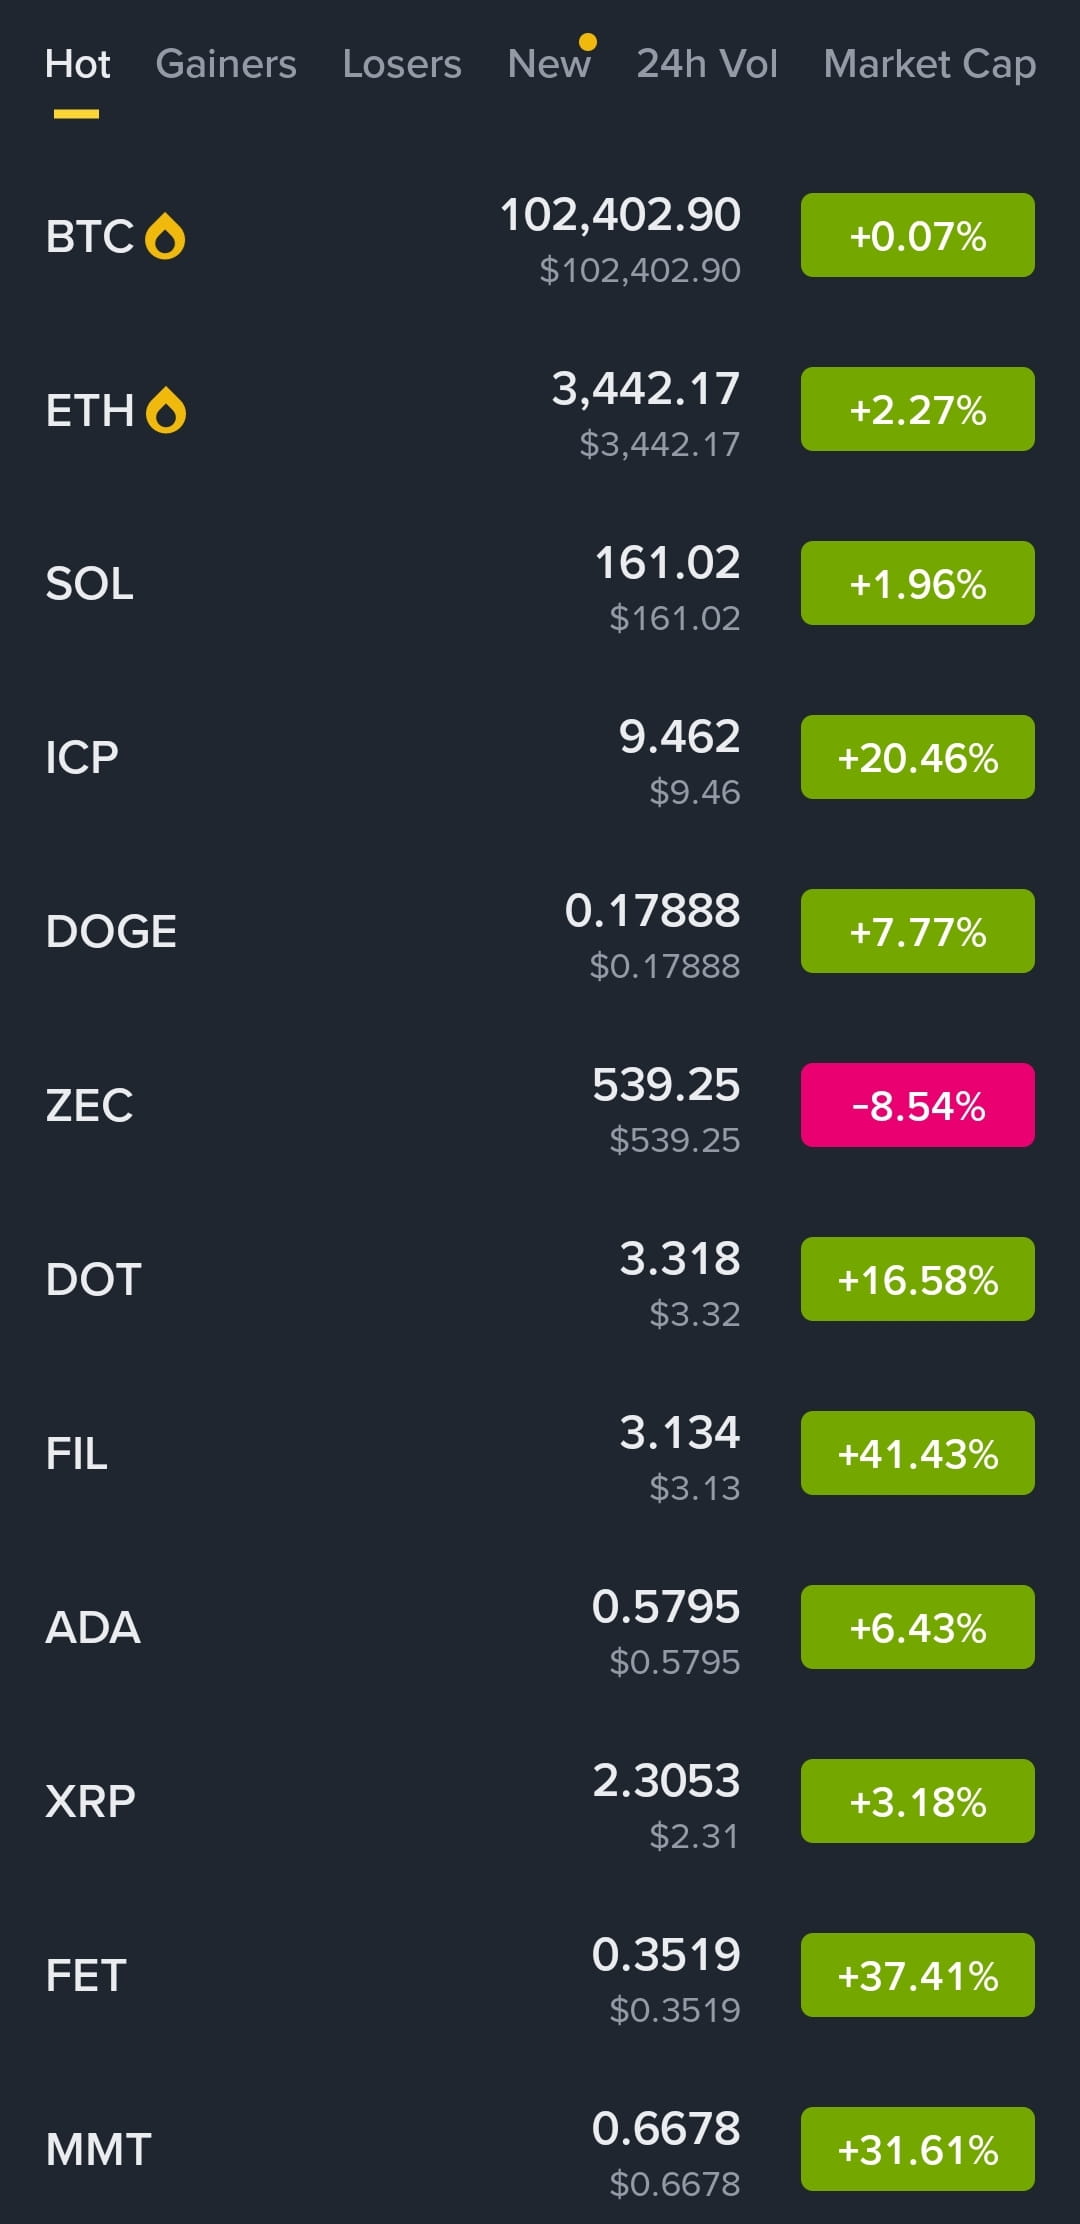Tap the orange dot on the New tab
1080x2224 pixels.
pyautogui.click(x=588, y=42)
